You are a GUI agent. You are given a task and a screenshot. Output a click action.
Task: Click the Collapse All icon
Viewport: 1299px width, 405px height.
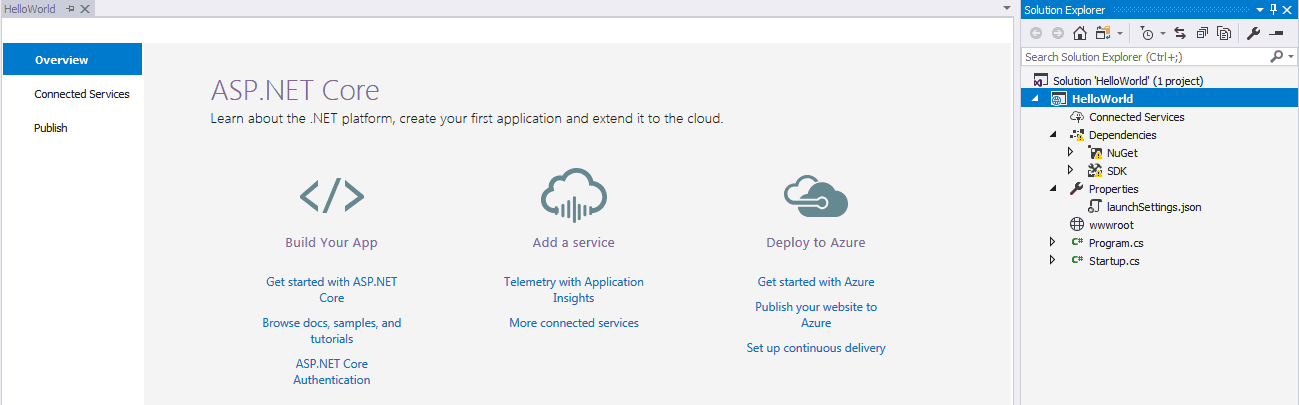point(1202,33)
